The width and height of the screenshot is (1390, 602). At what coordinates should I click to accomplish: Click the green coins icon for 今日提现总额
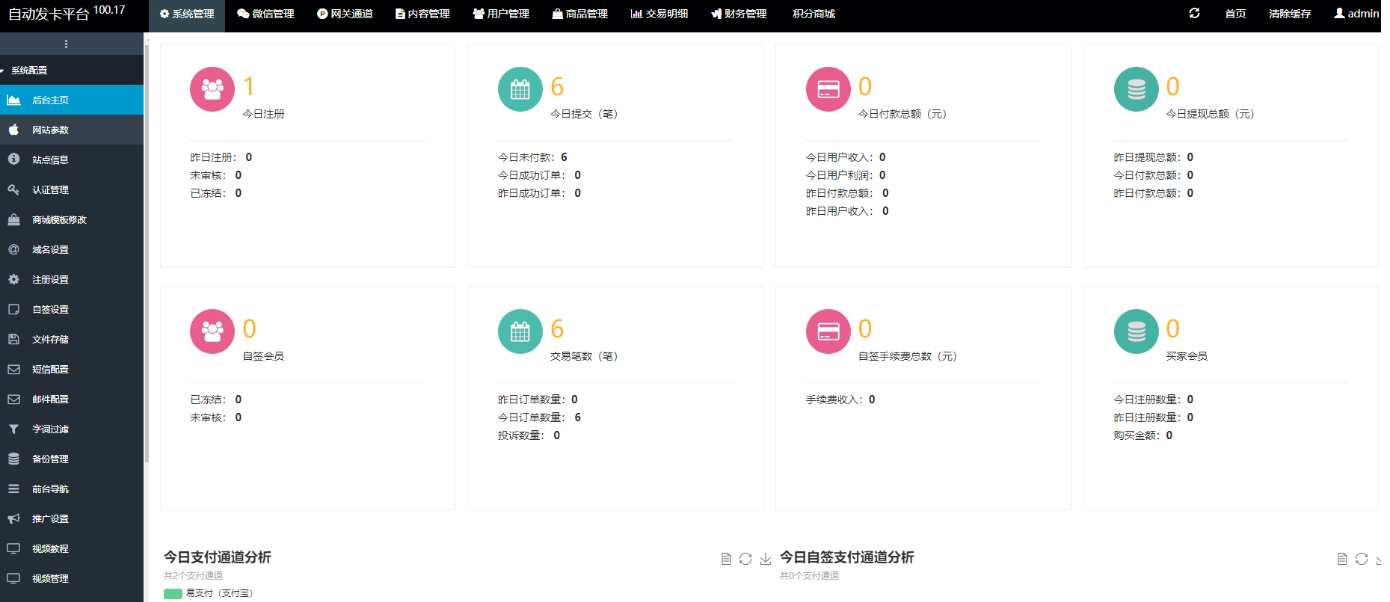pos(1136,89)
